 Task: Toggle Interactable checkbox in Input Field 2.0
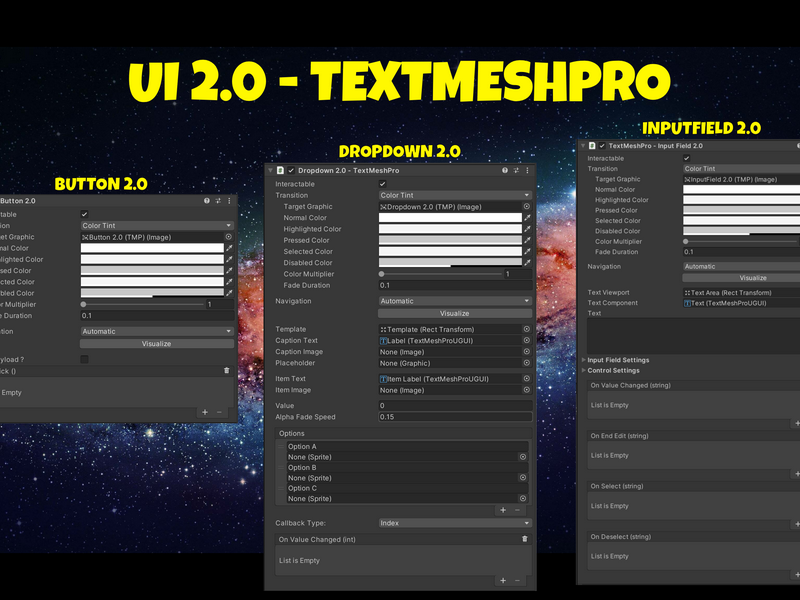point(687,158)
